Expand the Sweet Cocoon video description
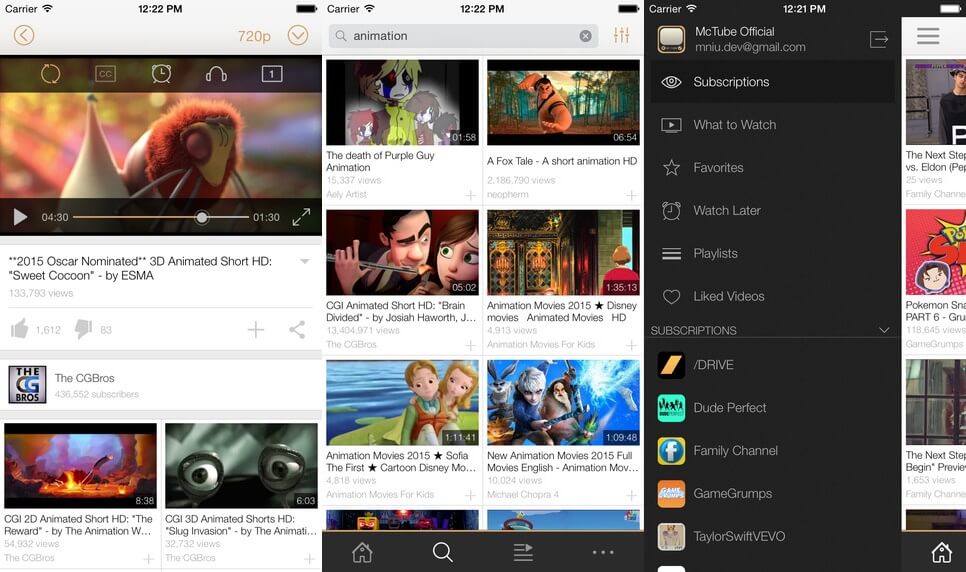966x572 pixels. 304,261
